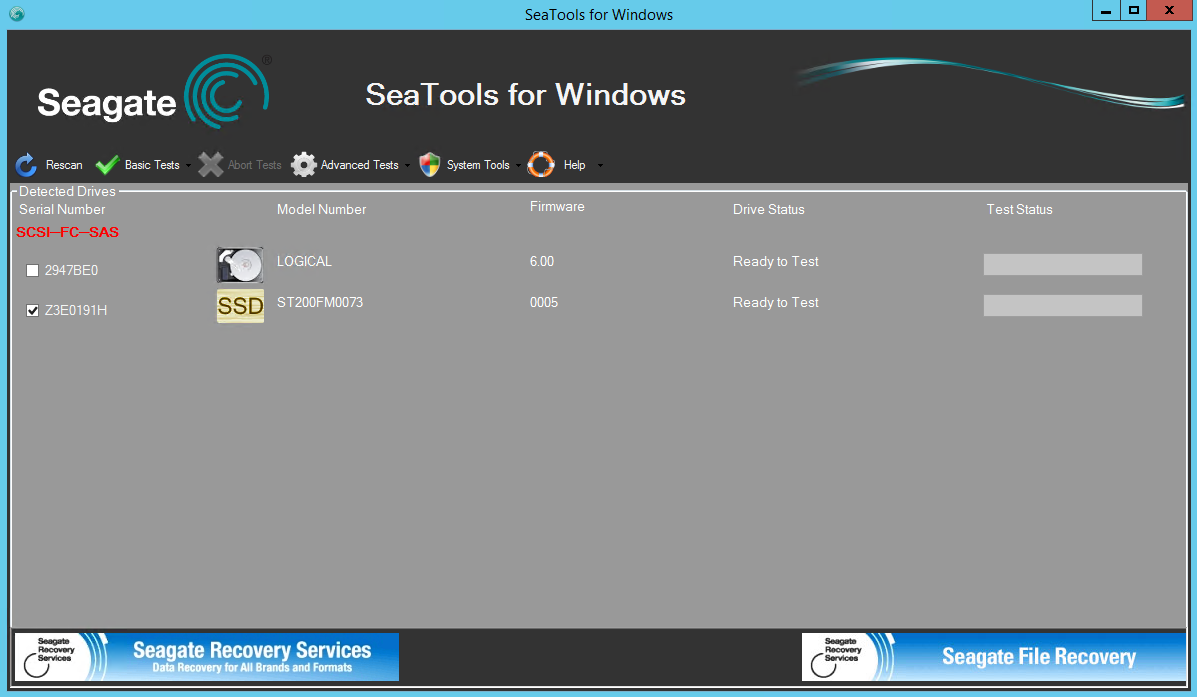1197x697 pixels.
Task: Check the box for drive 2947BE0
Action: pos(32,270)
